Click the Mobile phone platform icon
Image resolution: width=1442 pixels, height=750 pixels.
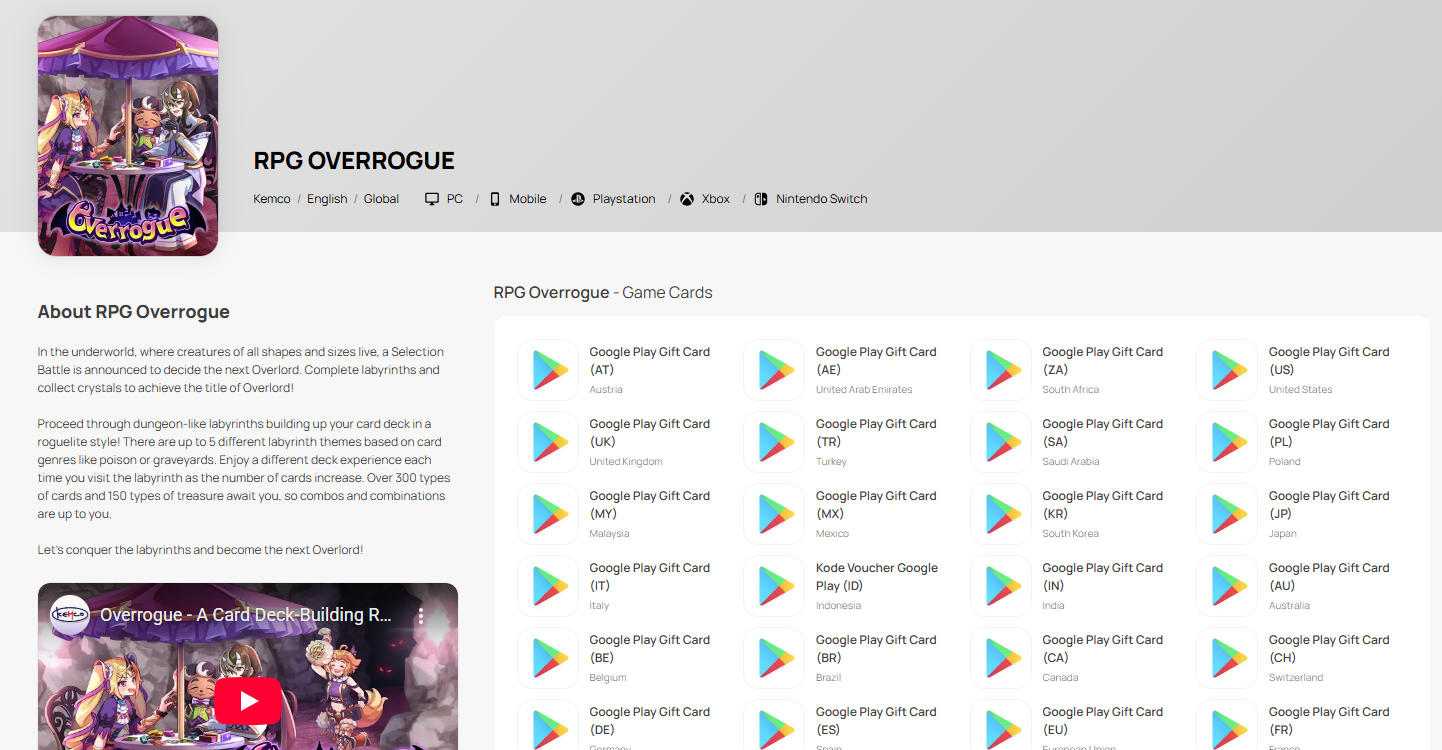pos(495,199)
